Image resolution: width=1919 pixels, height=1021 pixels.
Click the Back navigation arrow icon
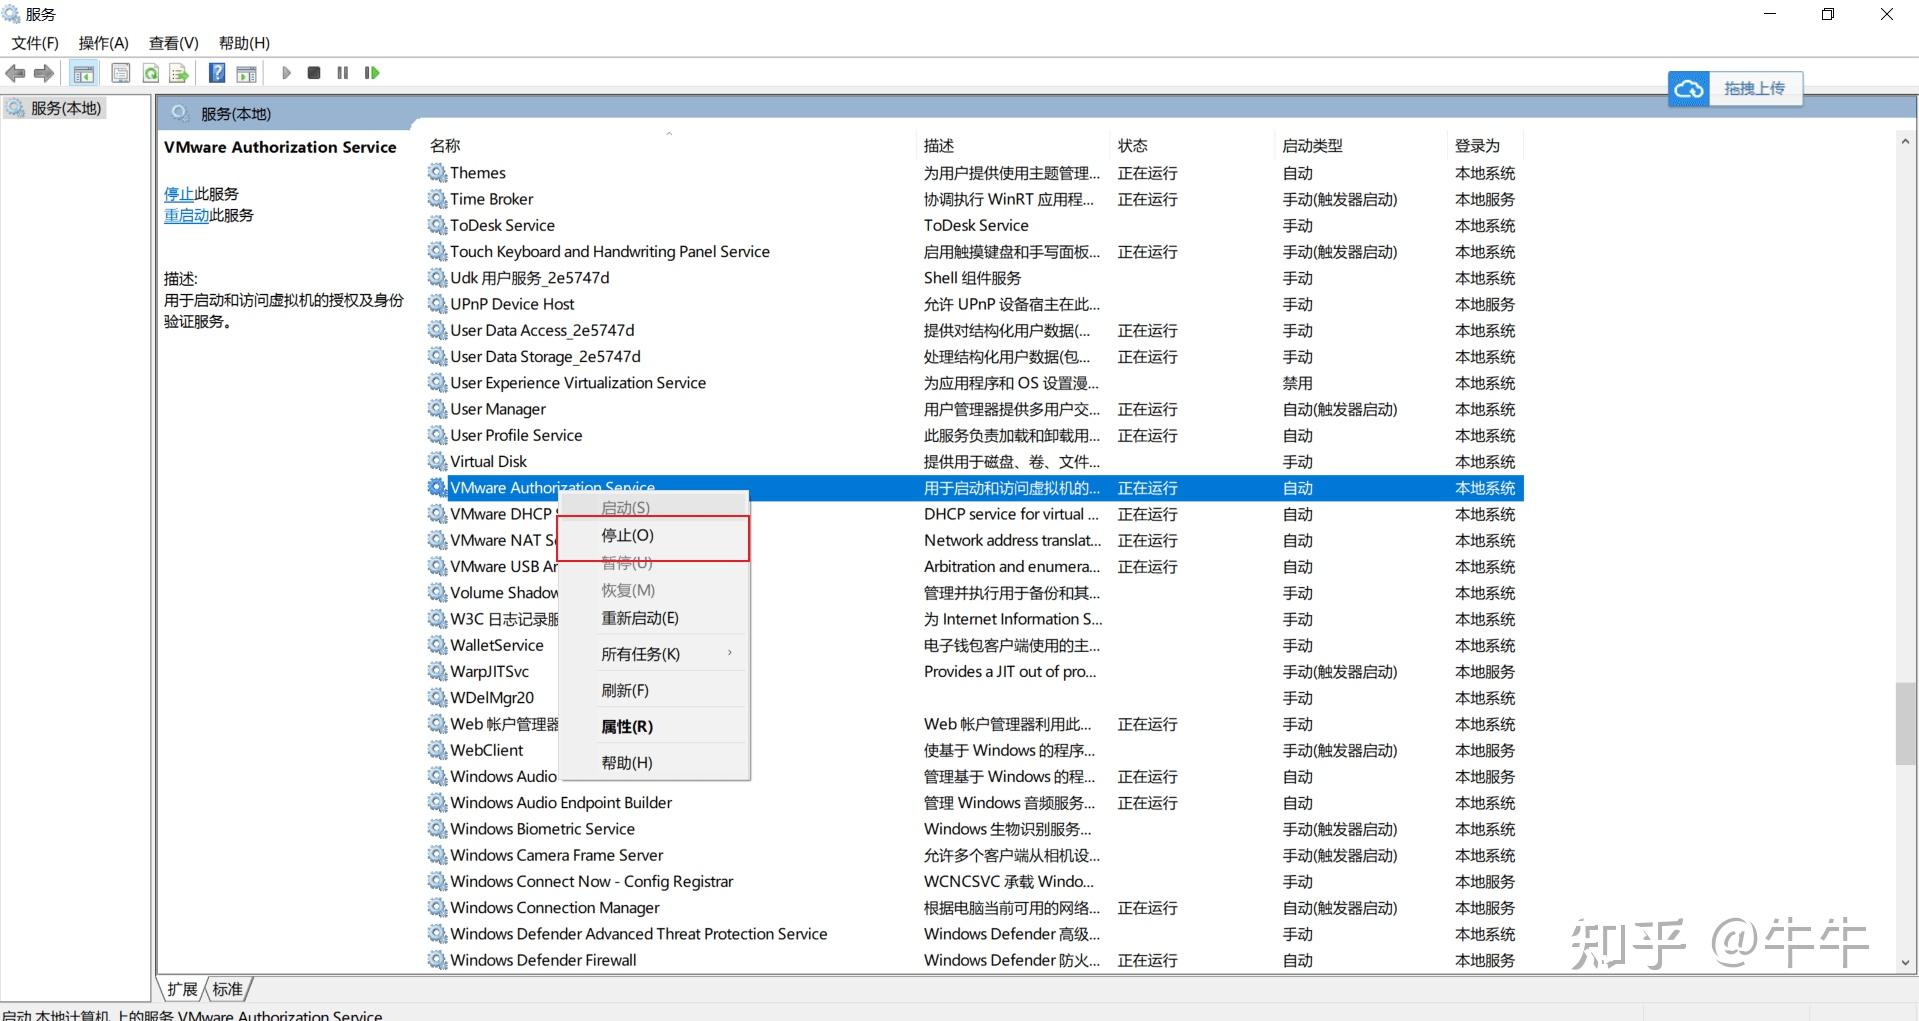click(x=15, y=72)
